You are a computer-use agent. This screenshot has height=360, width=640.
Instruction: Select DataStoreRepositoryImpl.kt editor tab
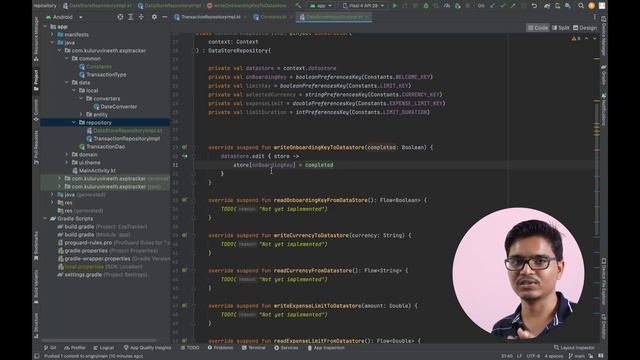(334, 17)
